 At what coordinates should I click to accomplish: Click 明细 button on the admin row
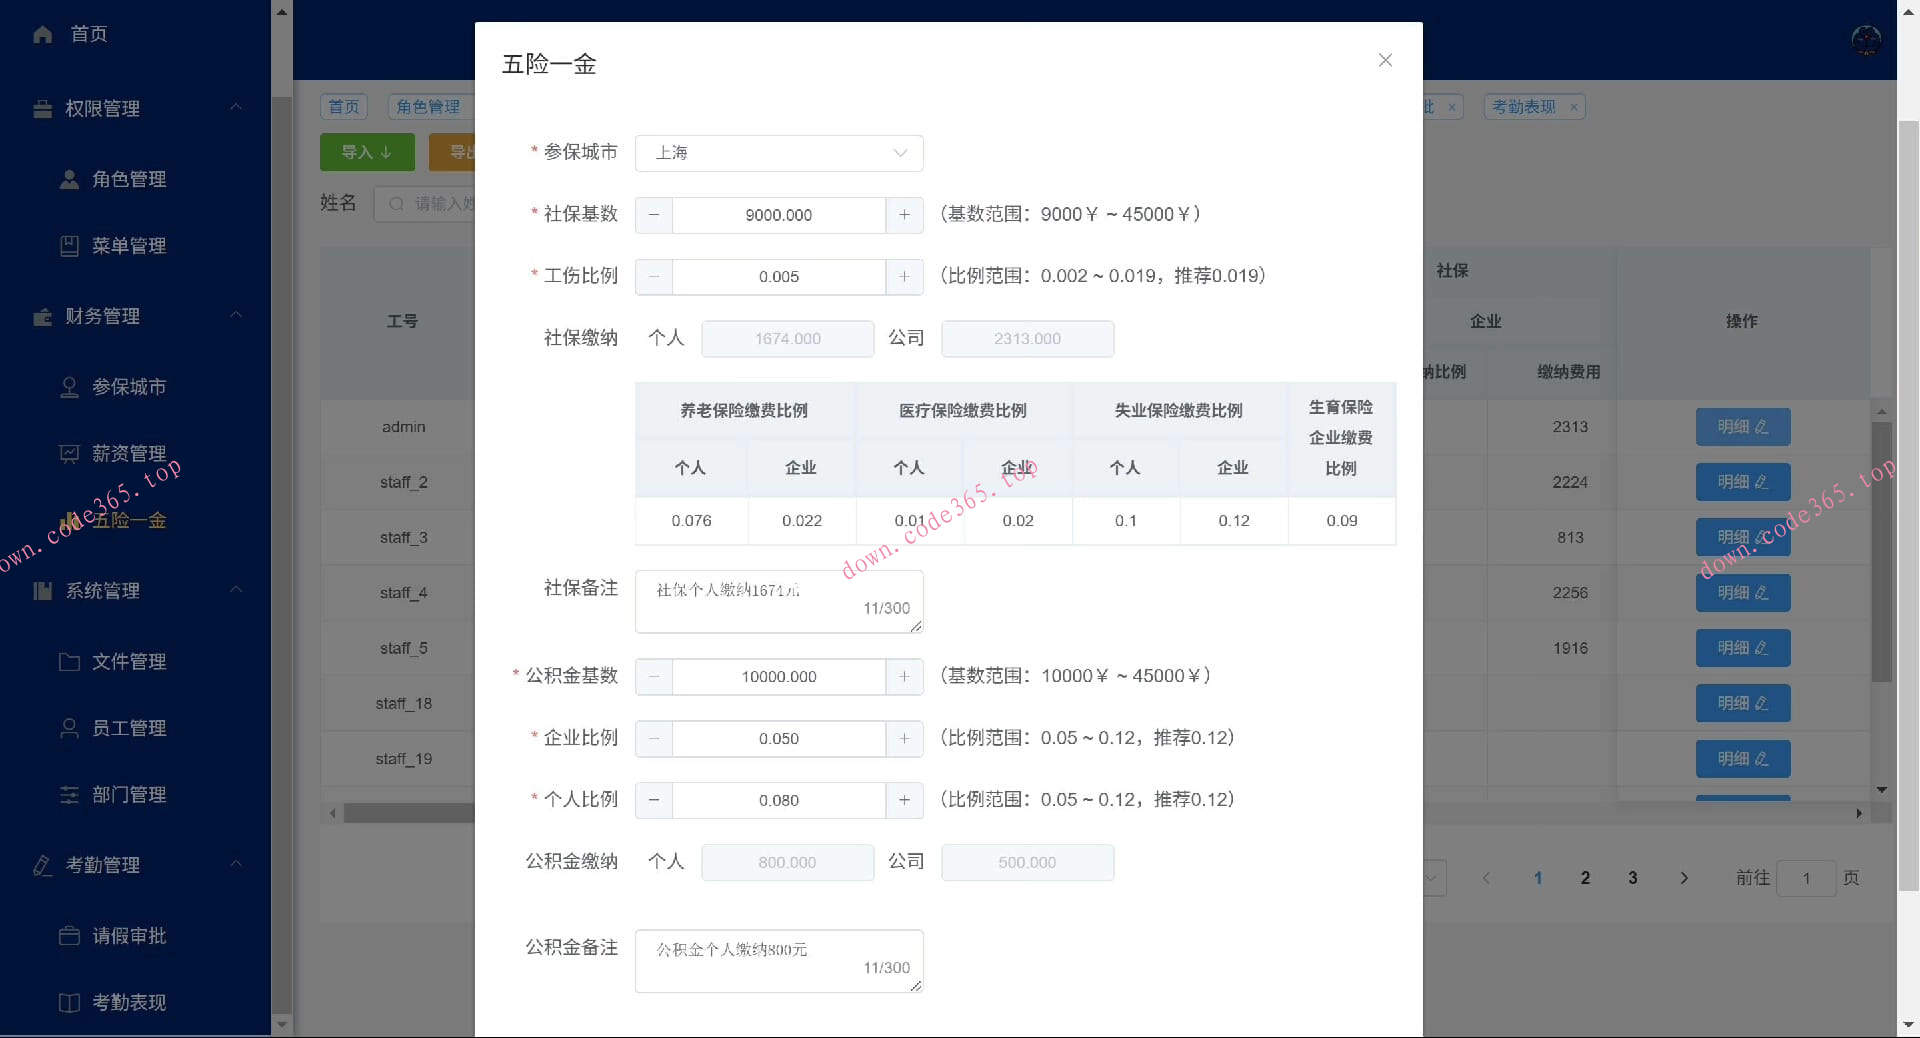click(x=1742, y=427)
